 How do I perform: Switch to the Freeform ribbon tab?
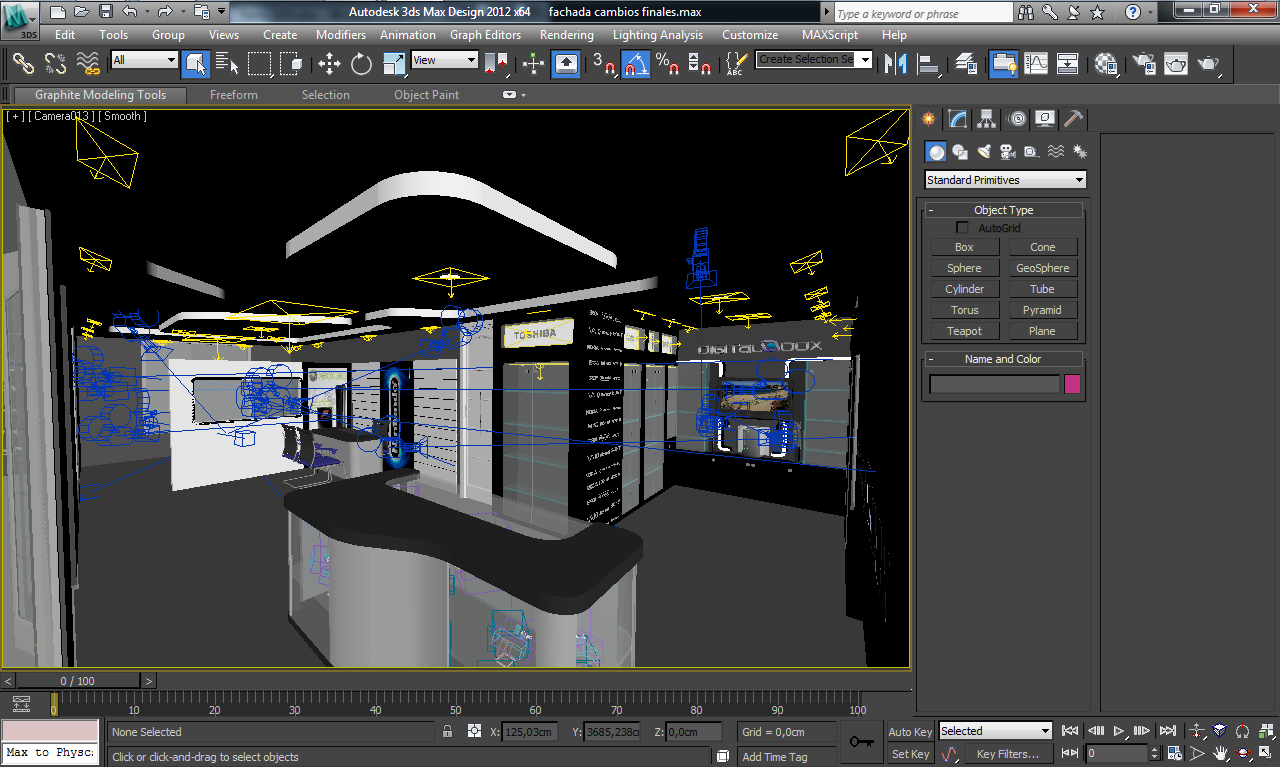click(233, 95)
